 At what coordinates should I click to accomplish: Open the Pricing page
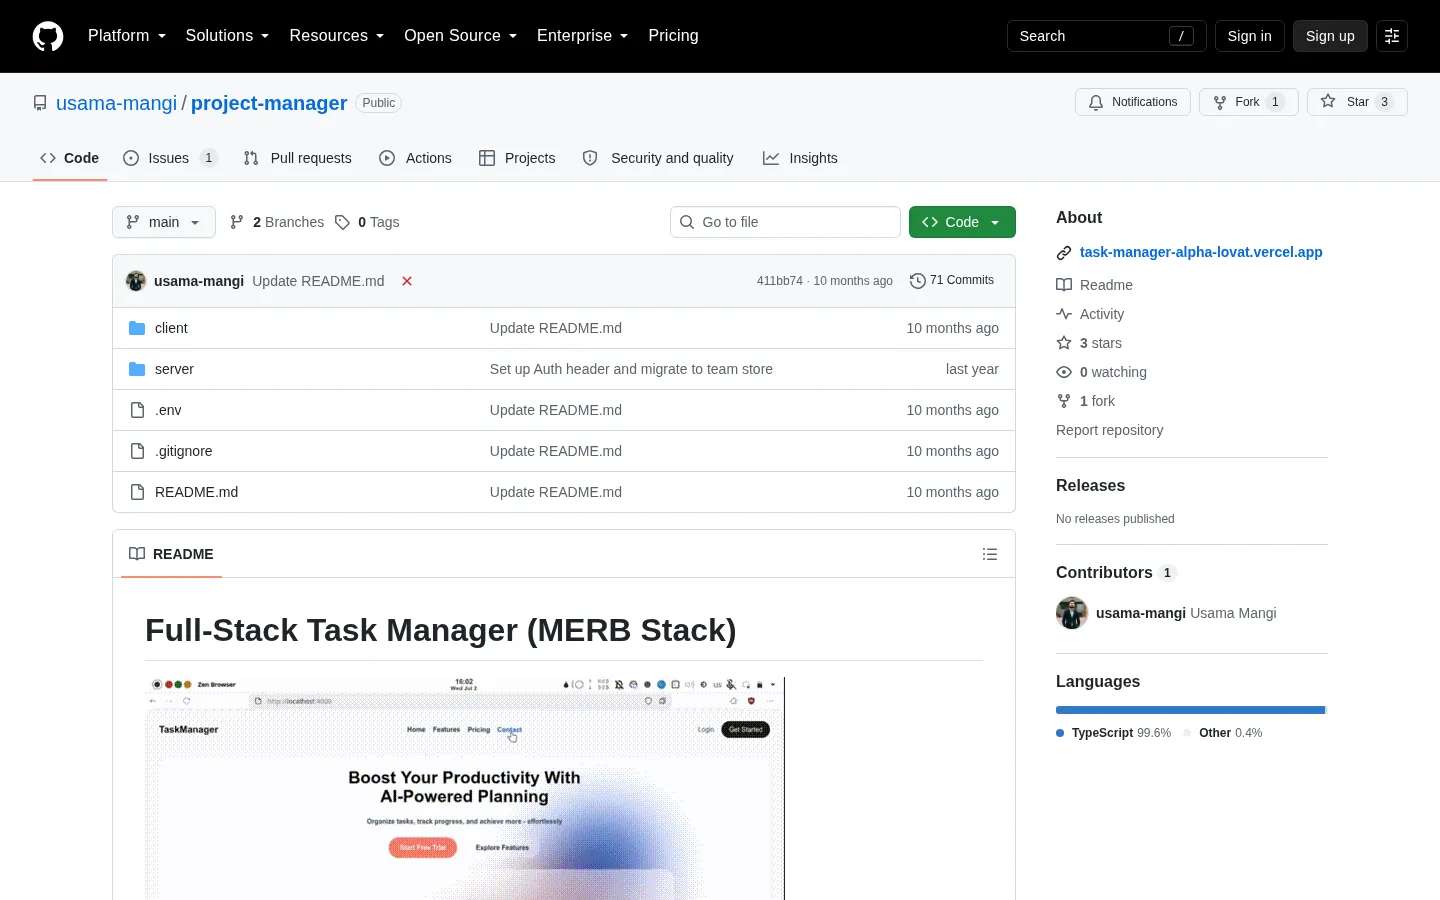(673, 36)
